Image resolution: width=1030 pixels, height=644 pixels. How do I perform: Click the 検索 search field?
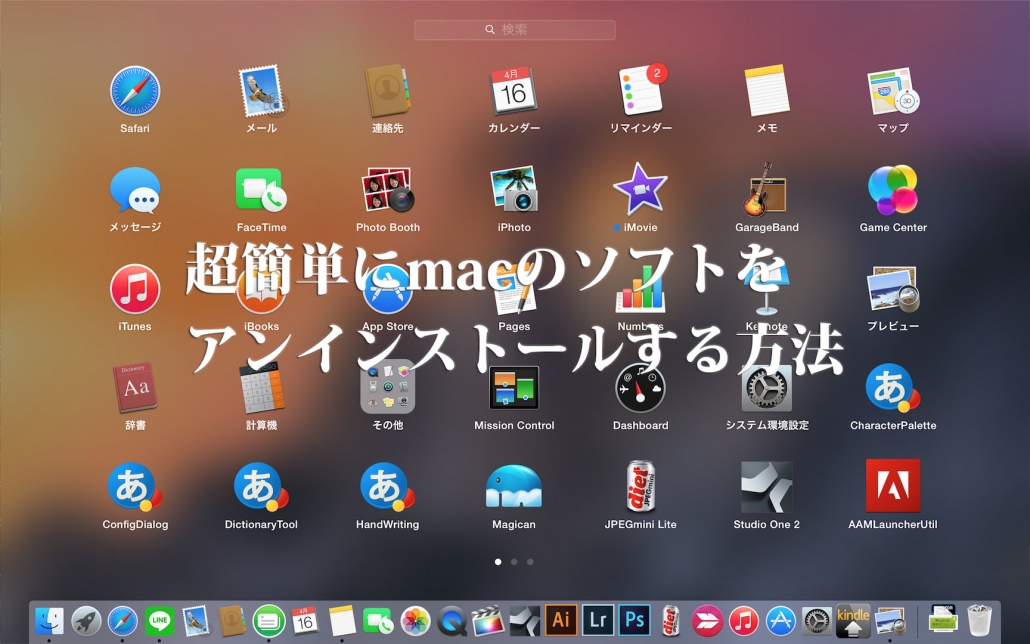pyautogui.click(x=515, y=30)
